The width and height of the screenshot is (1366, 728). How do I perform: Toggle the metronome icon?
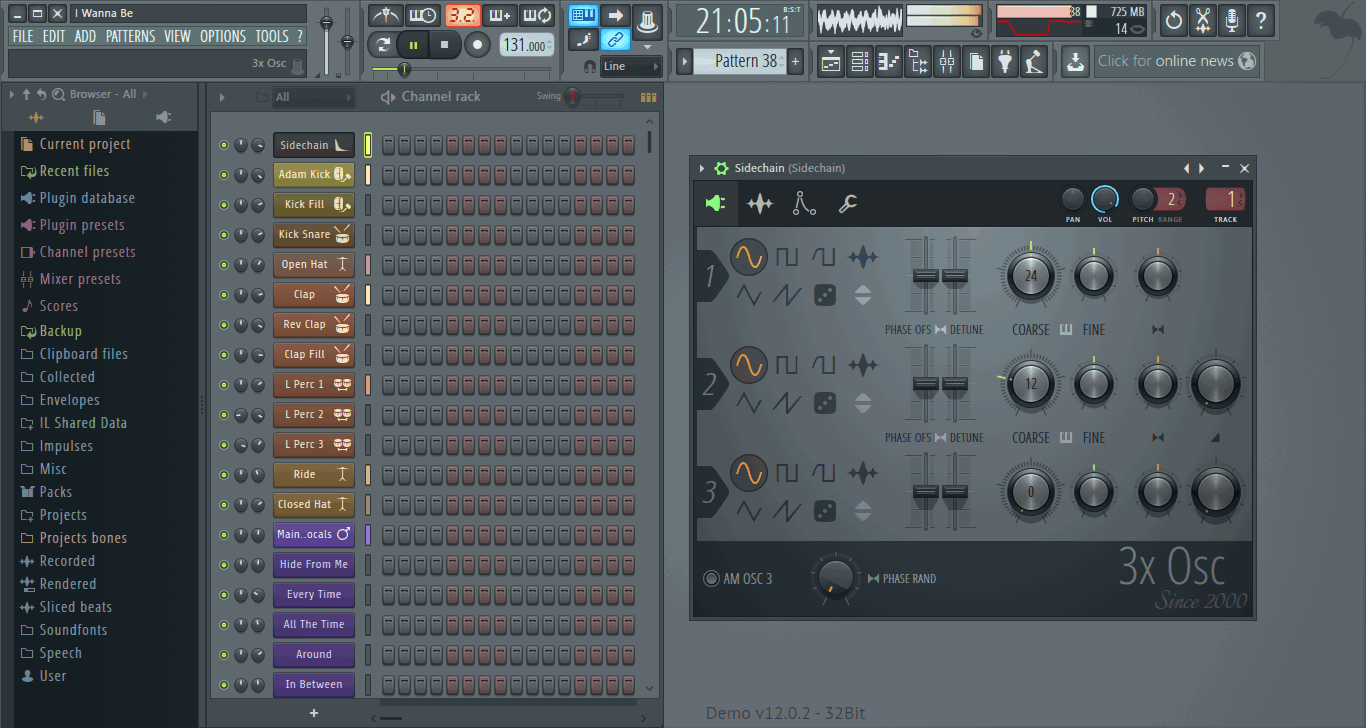click(x=385, y=16)
